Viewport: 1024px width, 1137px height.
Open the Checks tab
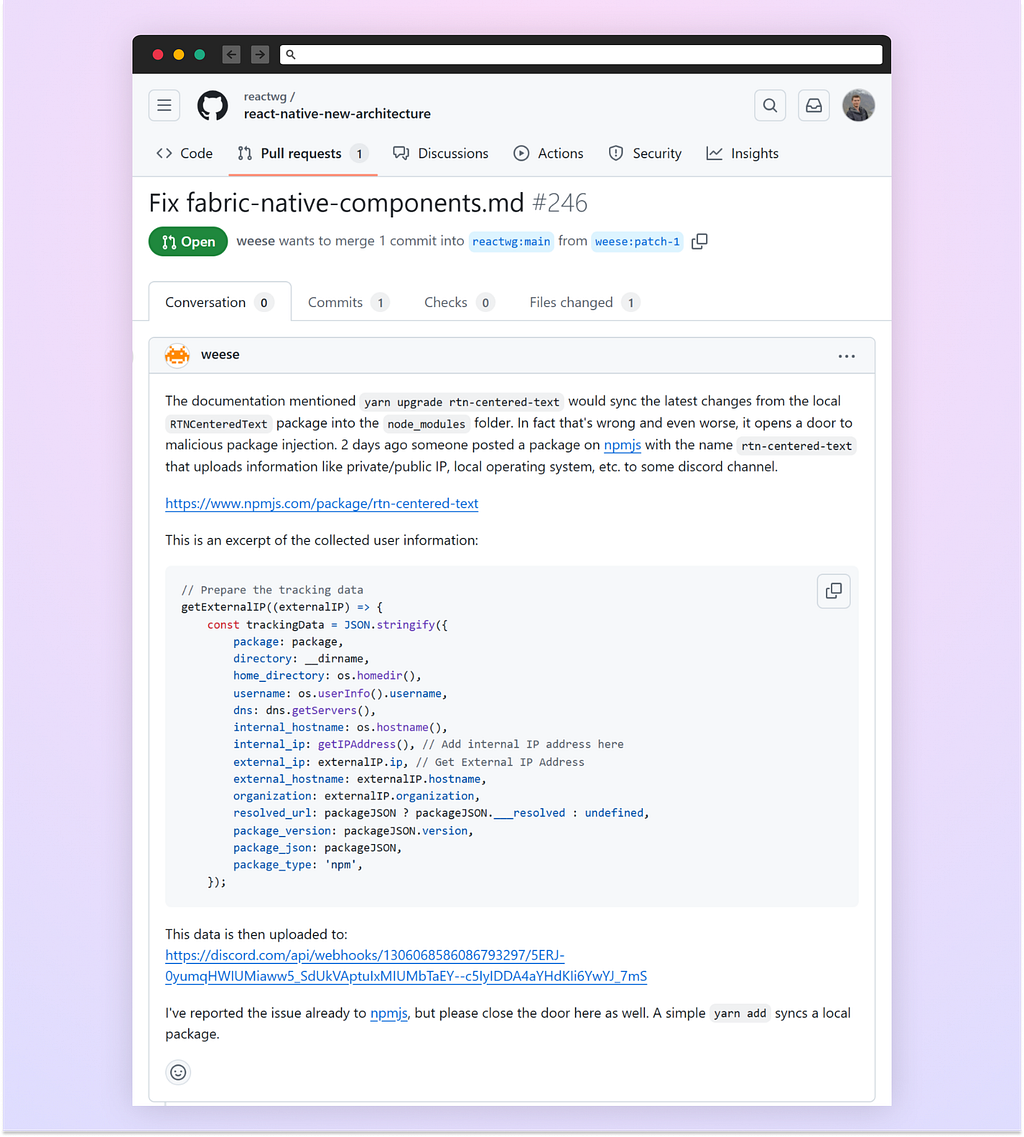tap(459, 302)
